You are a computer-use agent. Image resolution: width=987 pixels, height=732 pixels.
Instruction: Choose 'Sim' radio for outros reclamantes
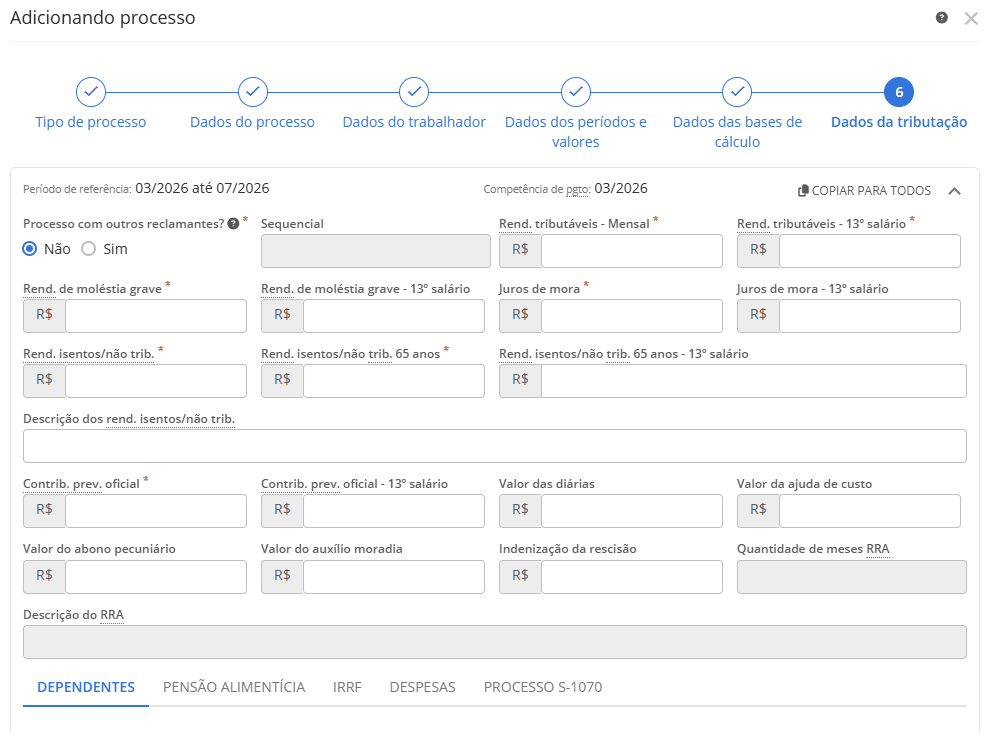click(x=88, y=249)
